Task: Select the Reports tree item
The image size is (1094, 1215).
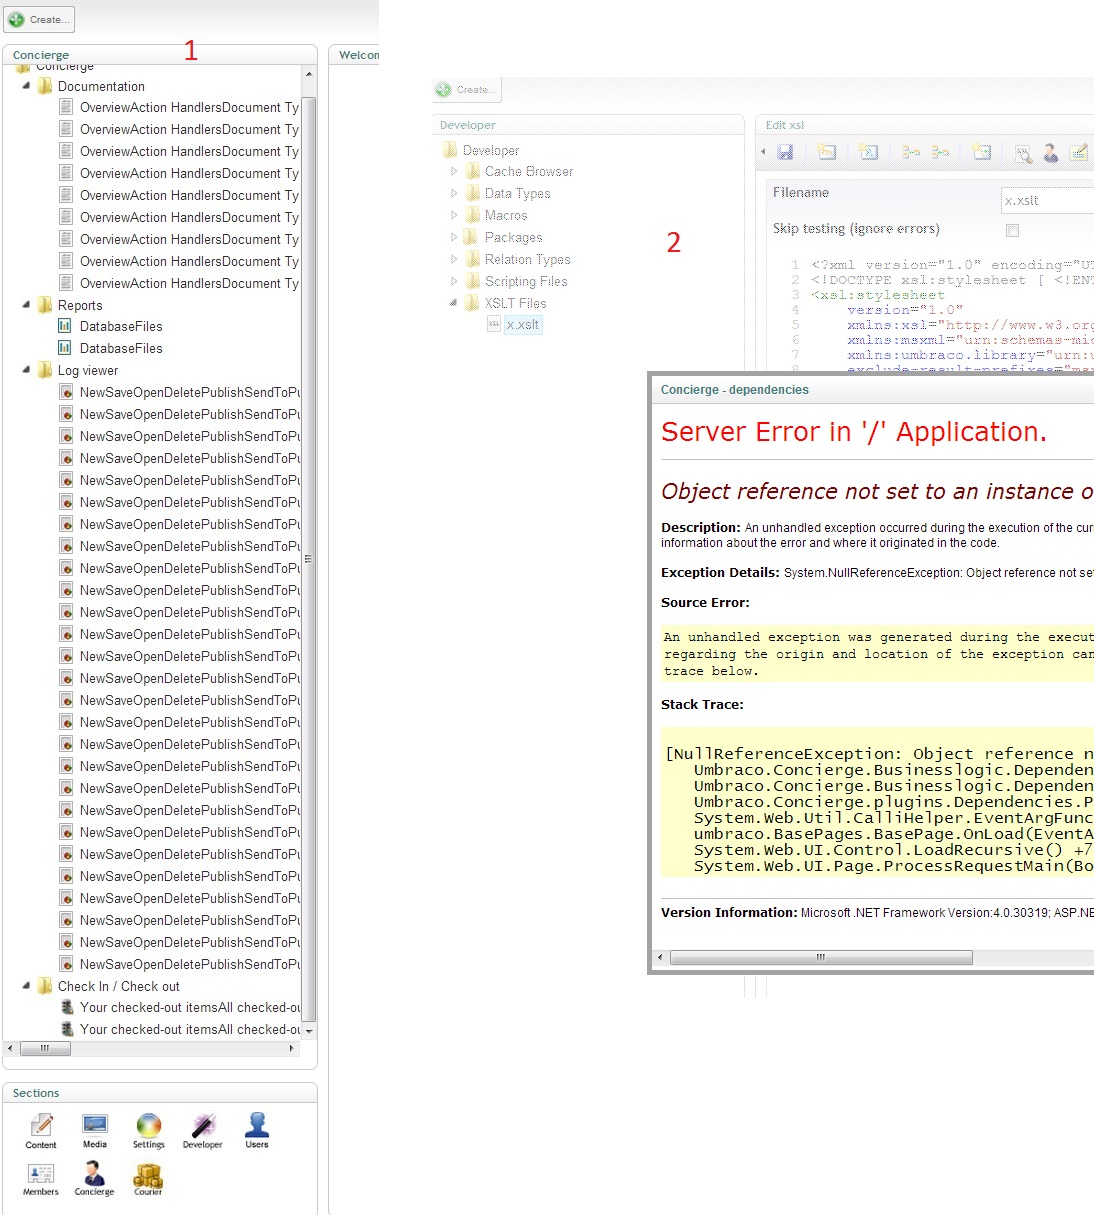Action: coord(80,305)
